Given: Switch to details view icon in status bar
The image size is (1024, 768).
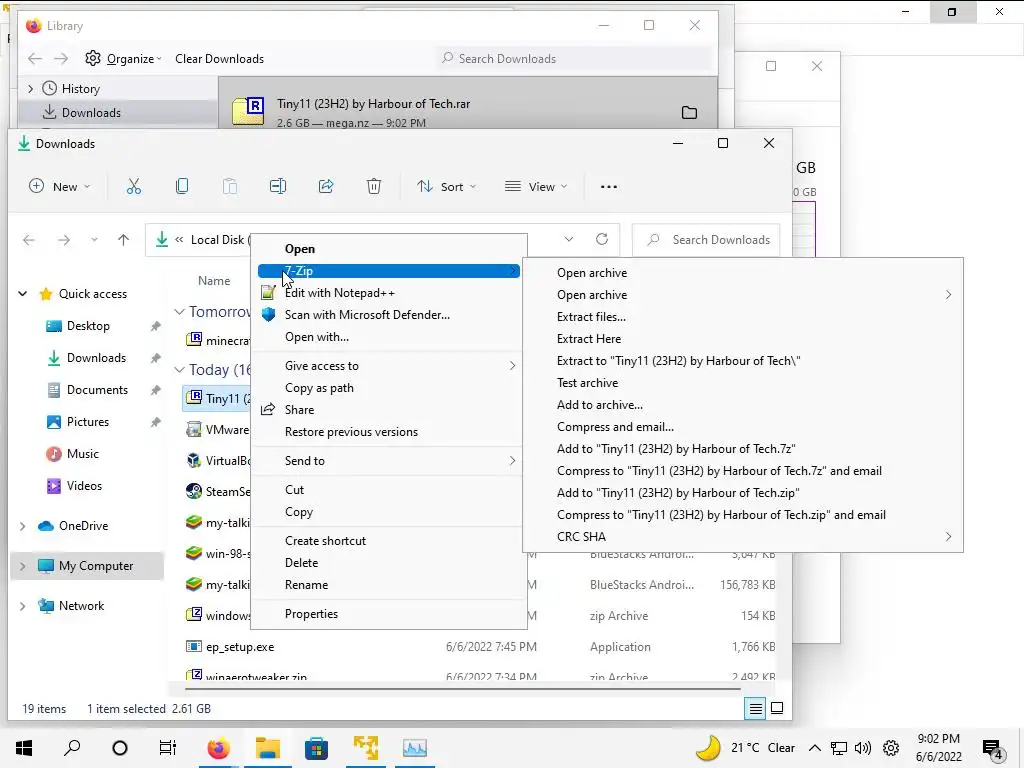Looking at the screenshot, I should 756,709.
